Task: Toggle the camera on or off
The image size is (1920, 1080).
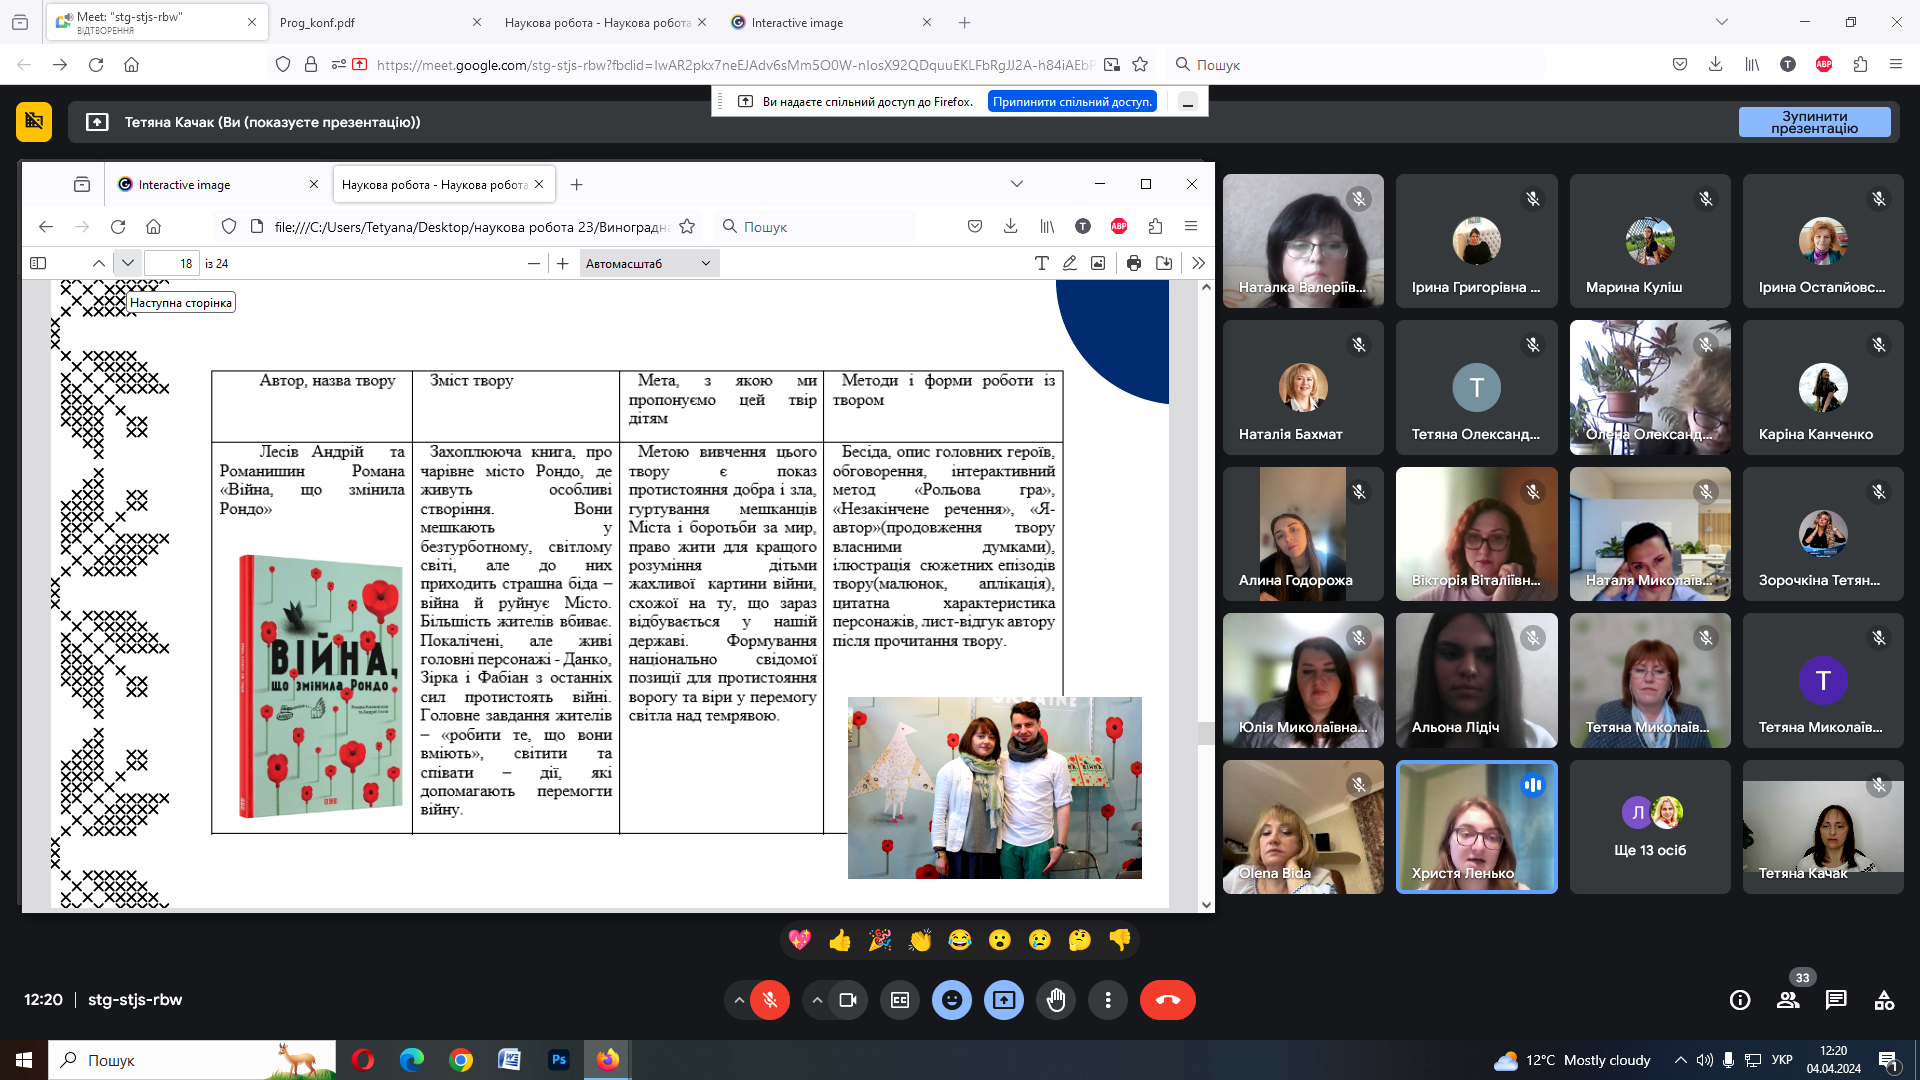Action: (848, 1000)
